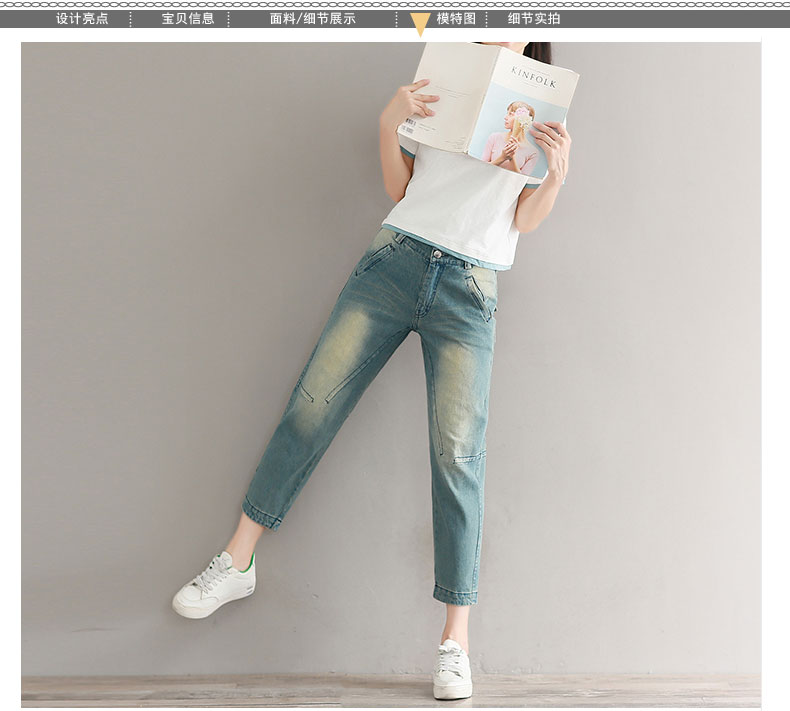790x711 pixels.
Task: Click the KINFOLK magazine title text
Action: tap(534, 77)
